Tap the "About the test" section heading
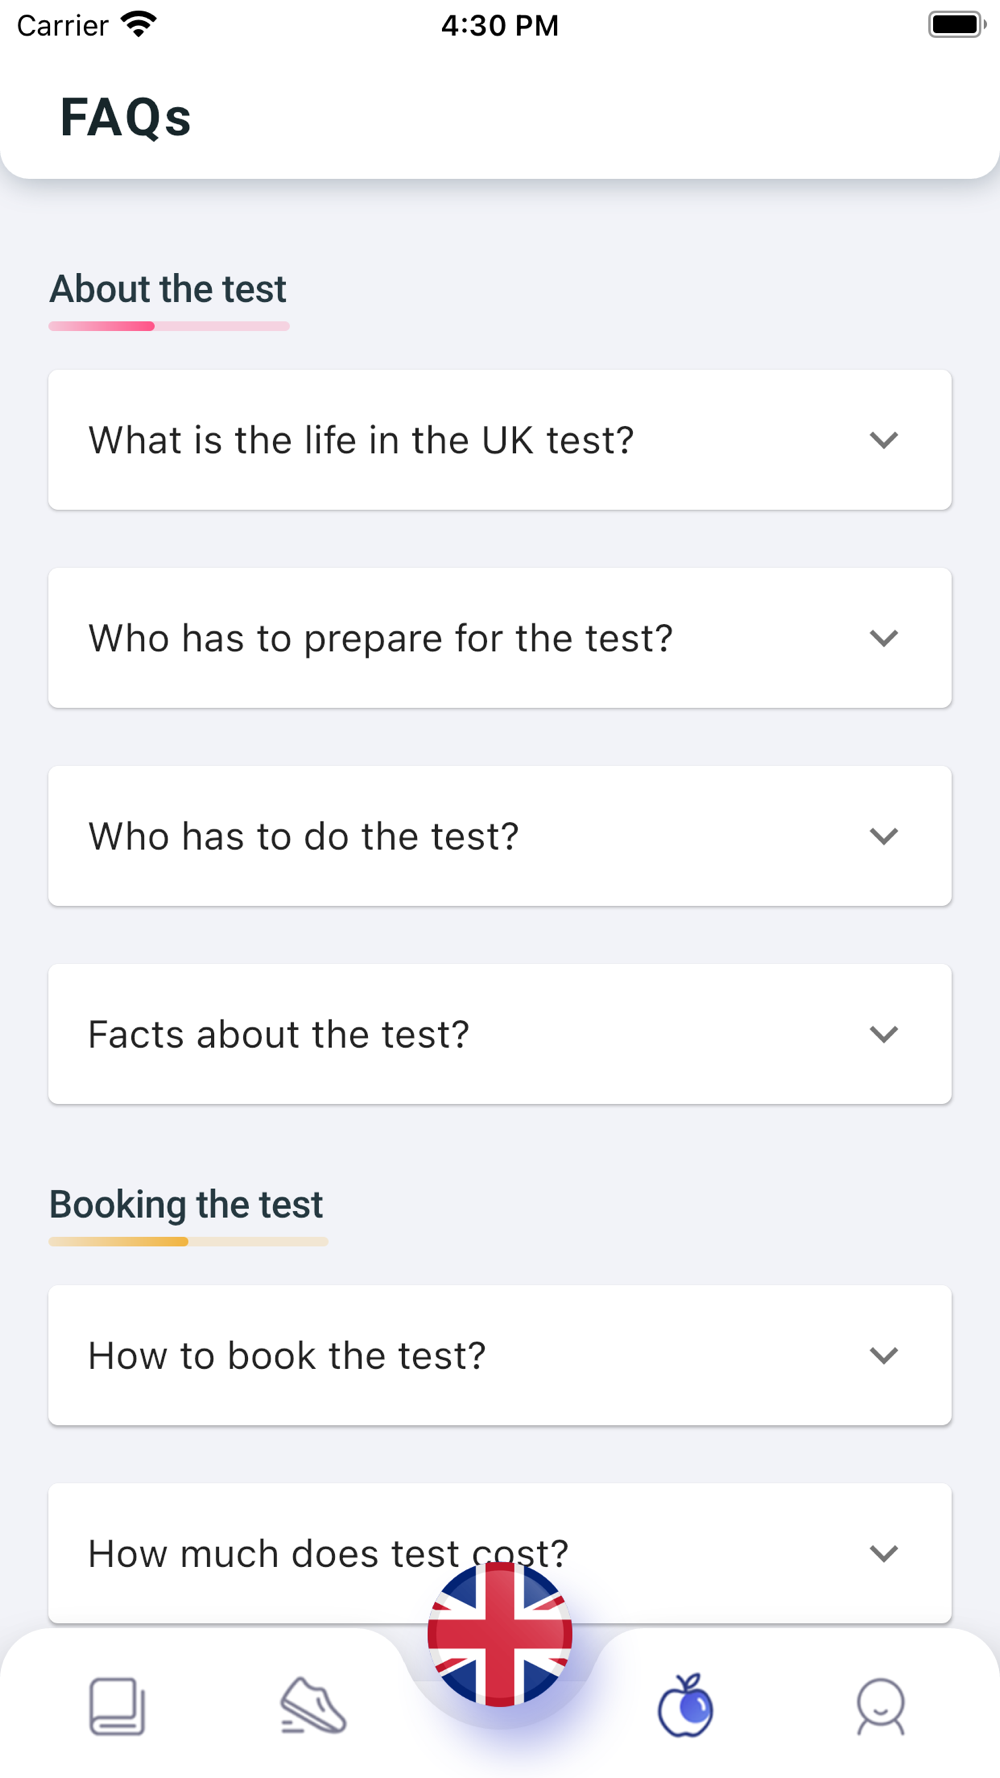This screenshot has height=1778, width=1000. (168, 289)
